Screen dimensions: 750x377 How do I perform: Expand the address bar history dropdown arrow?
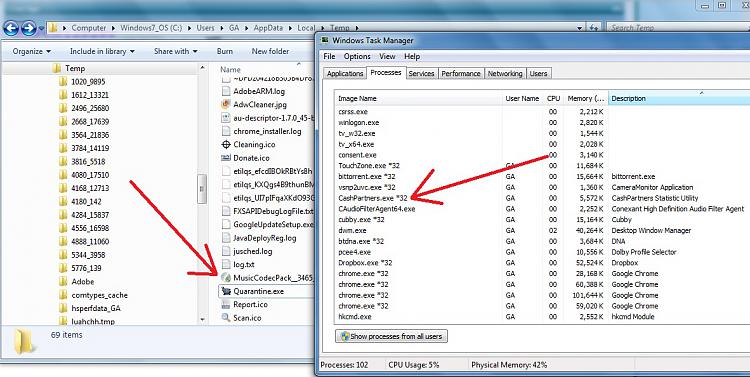[580, 28]
